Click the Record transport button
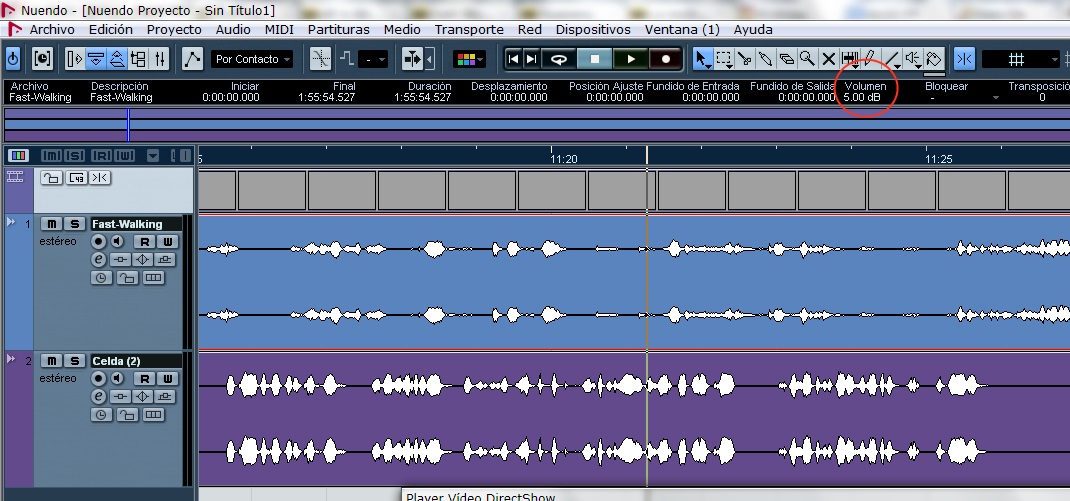 click(666, 59)
